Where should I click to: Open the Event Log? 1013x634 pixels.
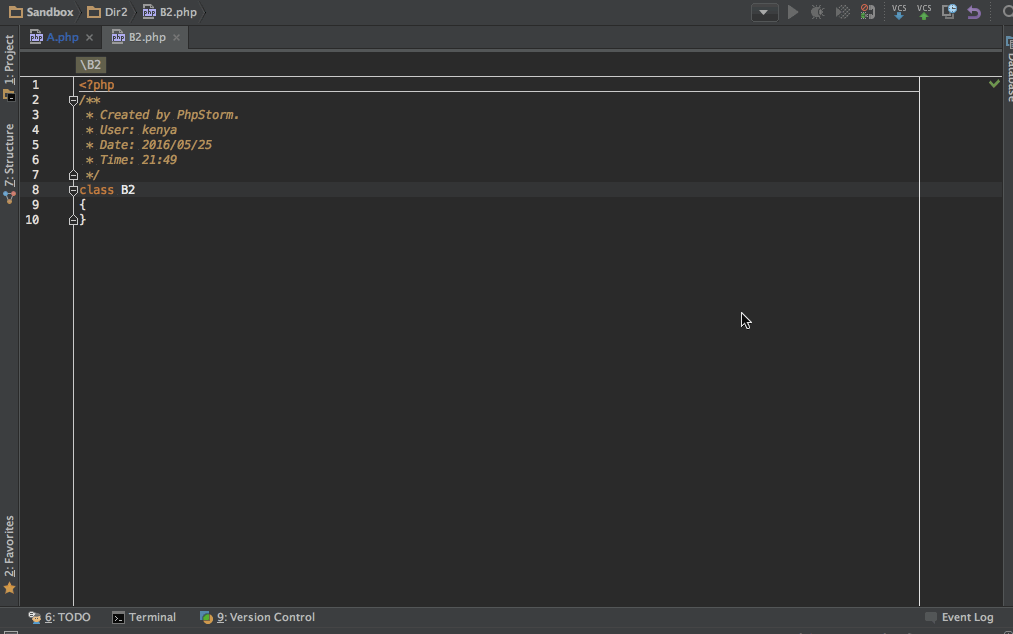click(959, 617)
